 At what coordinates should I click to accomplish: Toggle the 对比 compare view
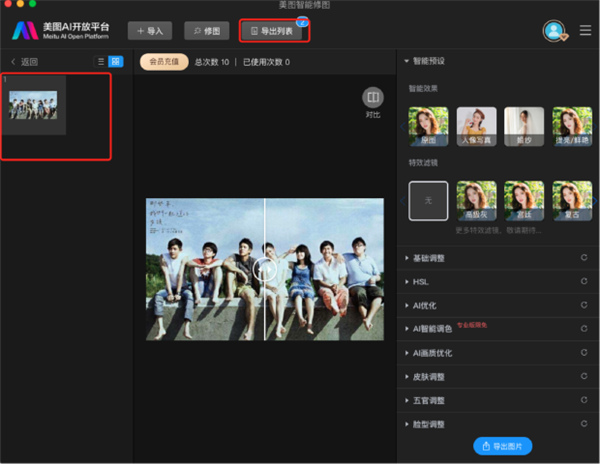tap(373, 103)
